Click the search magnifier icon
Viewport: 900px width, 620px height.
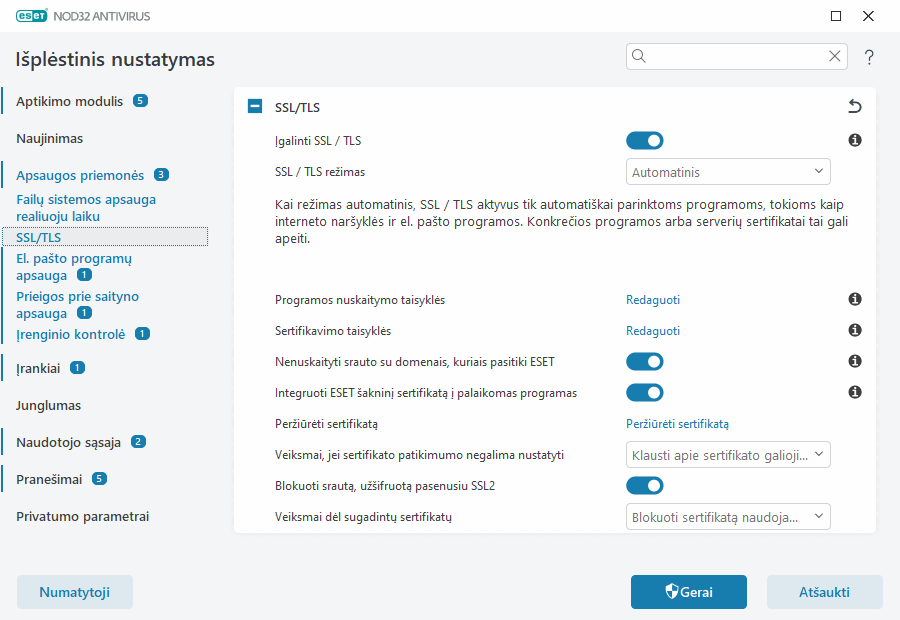tap(638, 56)
